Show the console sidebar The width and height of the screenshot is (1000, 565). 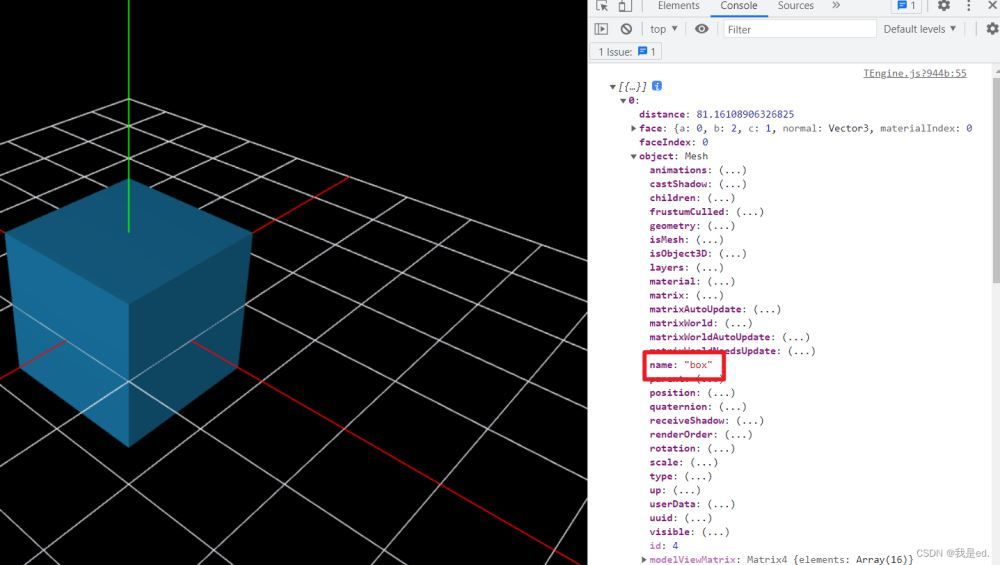point(601,29)
